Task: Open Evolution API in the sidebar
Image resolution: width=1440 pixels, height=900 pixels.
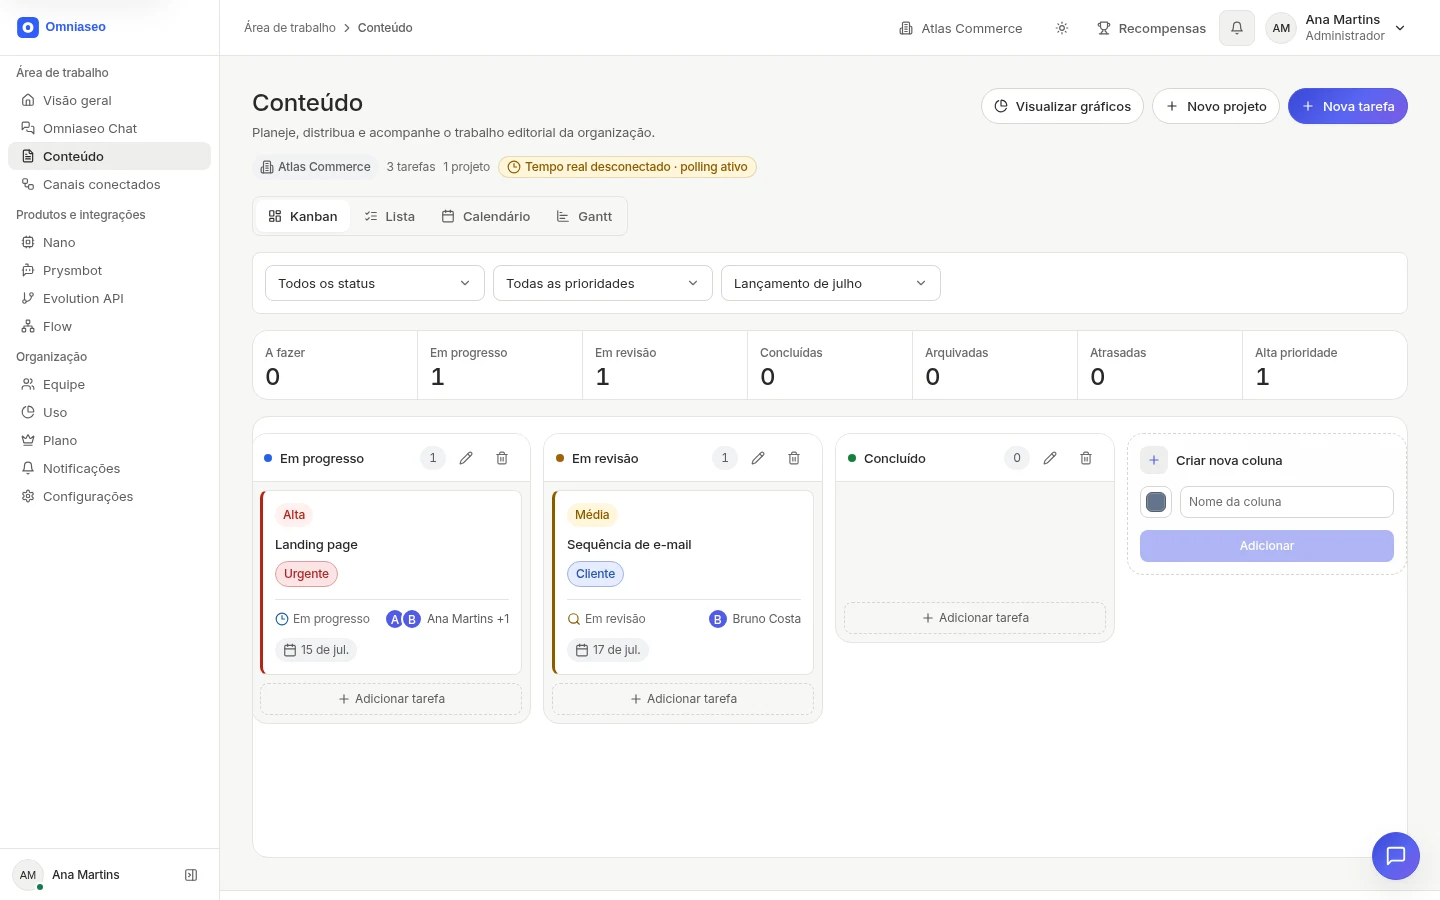Action: pos(110,298)
